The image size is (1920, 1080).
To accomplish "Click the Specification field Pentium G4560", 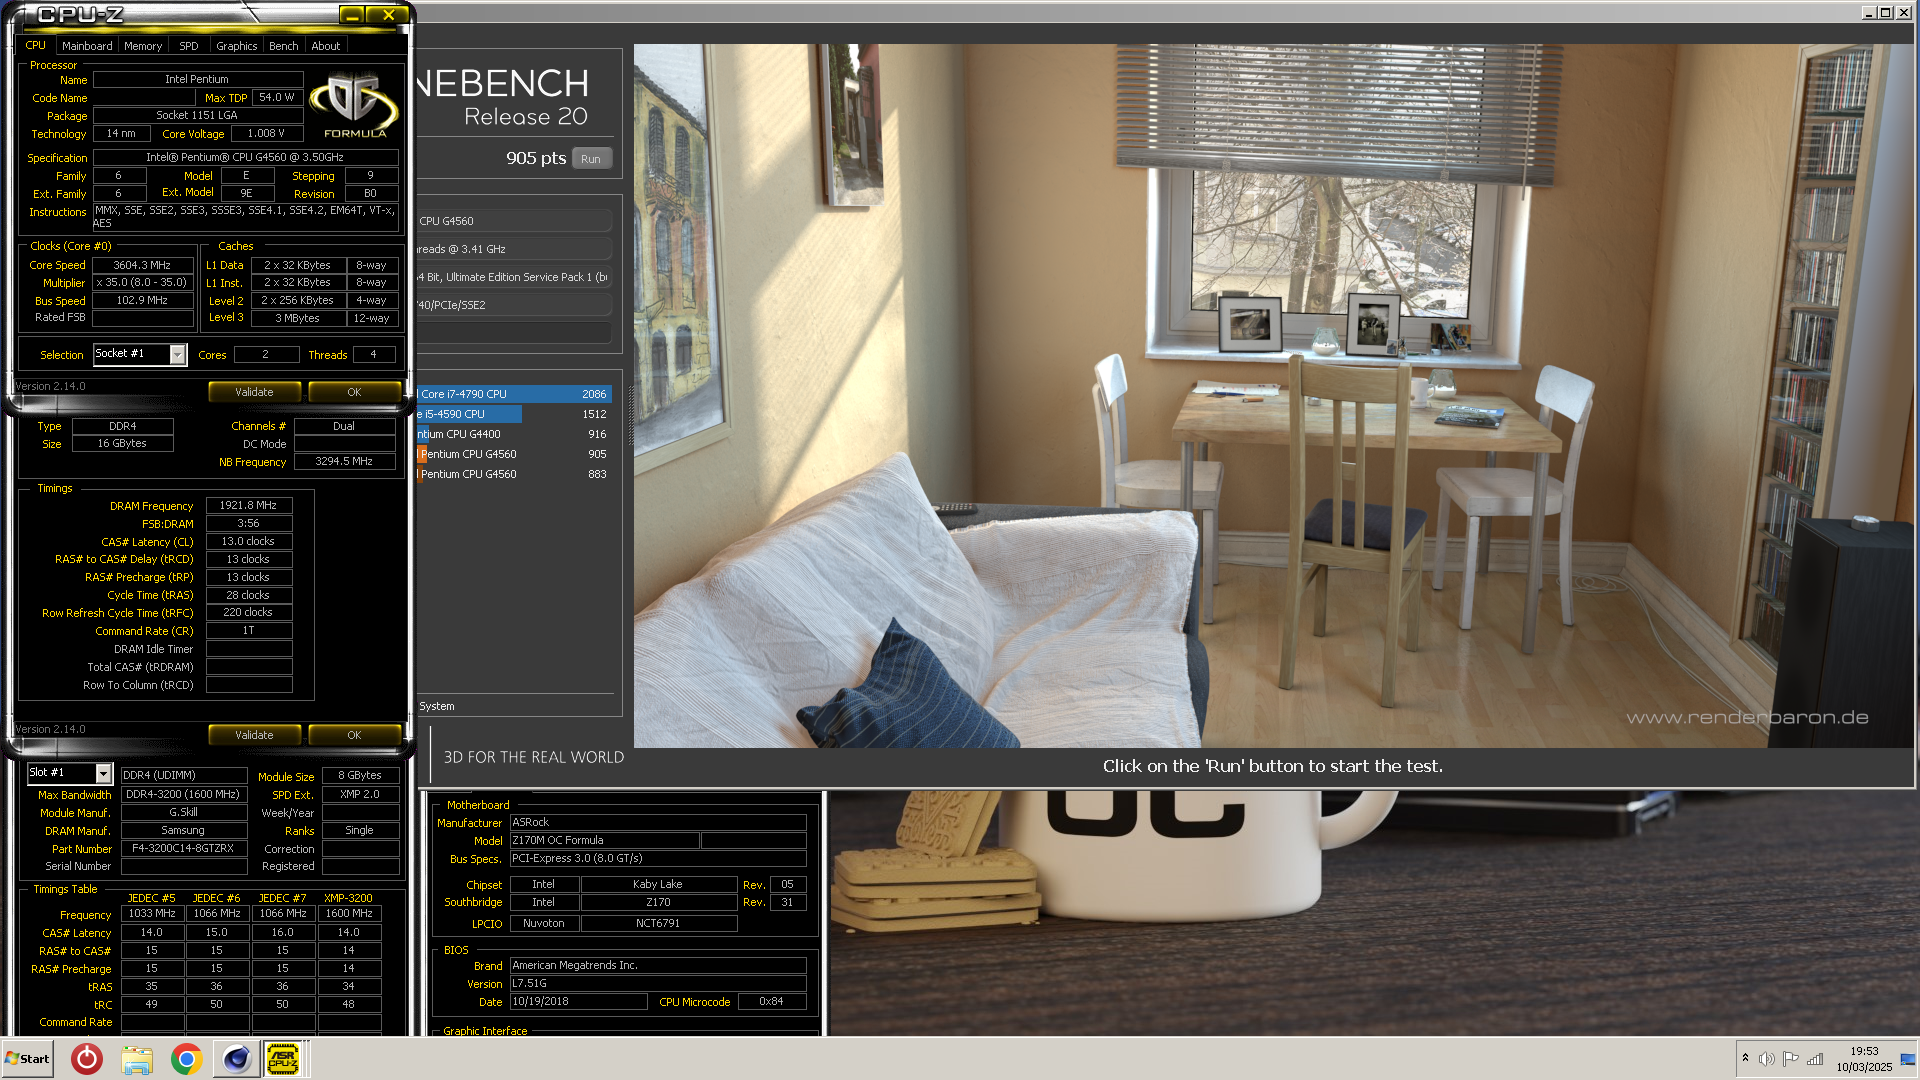I will pos(245,157).
